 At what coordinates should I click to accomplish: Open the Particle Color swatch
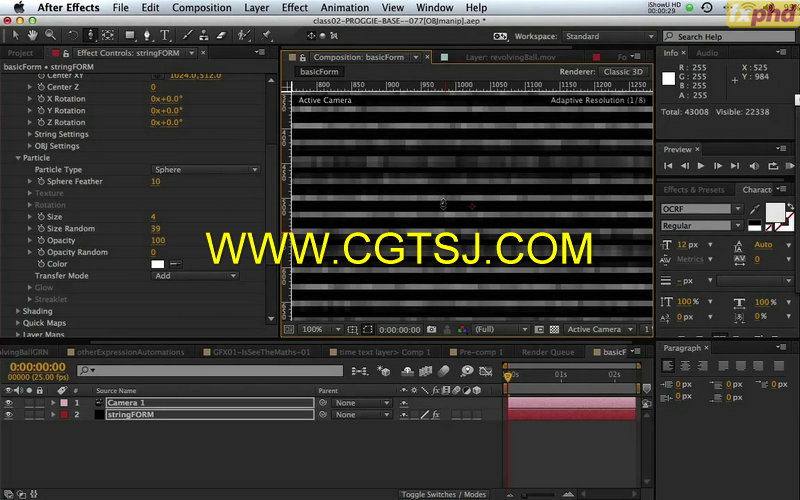coord(158,264)
